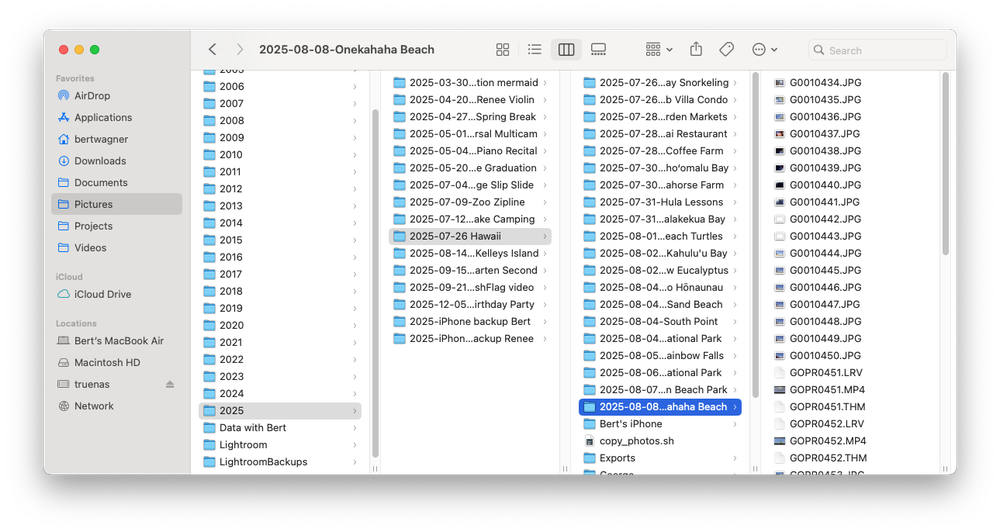
Task: Expand the 2023 folder chevron
Action: tap(355, 376)
